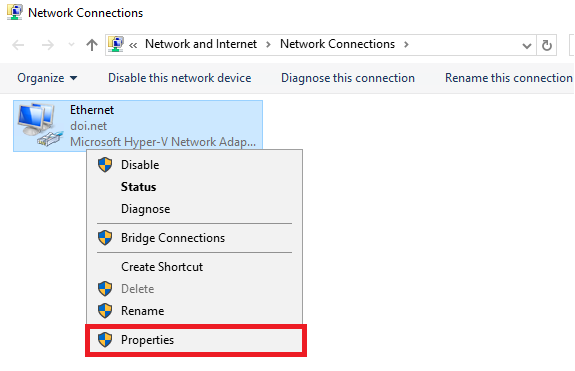Screen dimensions: 575x371
Task: Expand chevron after Network Connections breadcrumb
Action: pyautogui.click(x=406, y=45)
